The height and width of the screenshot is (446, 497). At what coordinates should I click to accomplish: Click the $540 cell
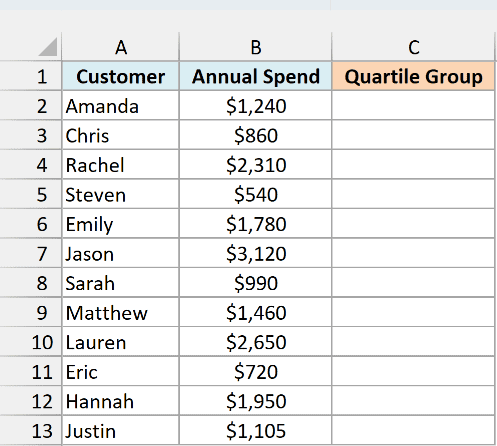(255, 194)
